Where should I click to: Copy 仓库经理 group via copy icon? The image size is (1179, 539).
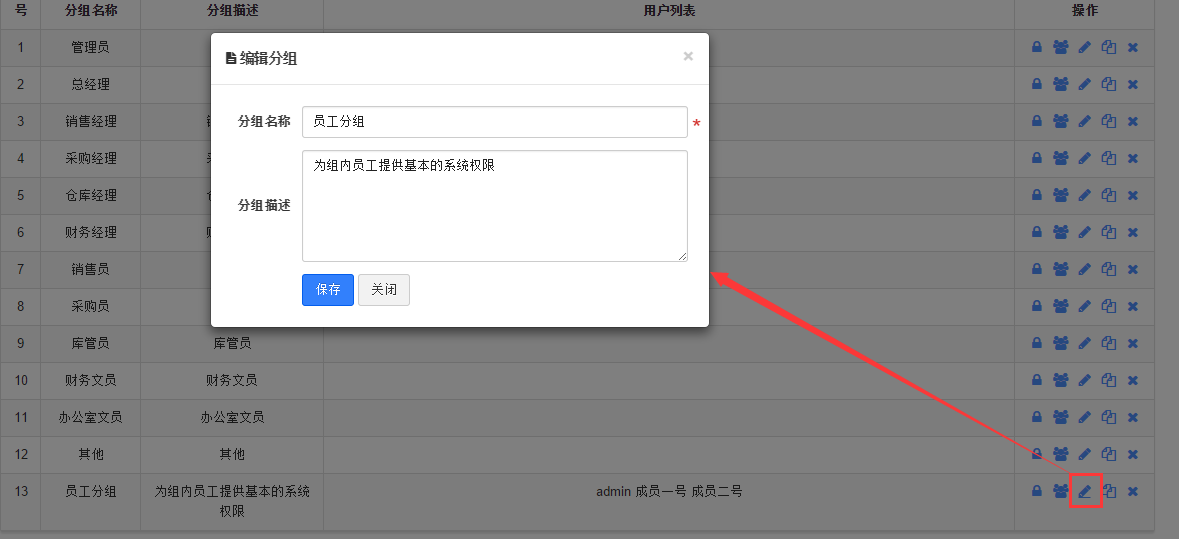1108,195
